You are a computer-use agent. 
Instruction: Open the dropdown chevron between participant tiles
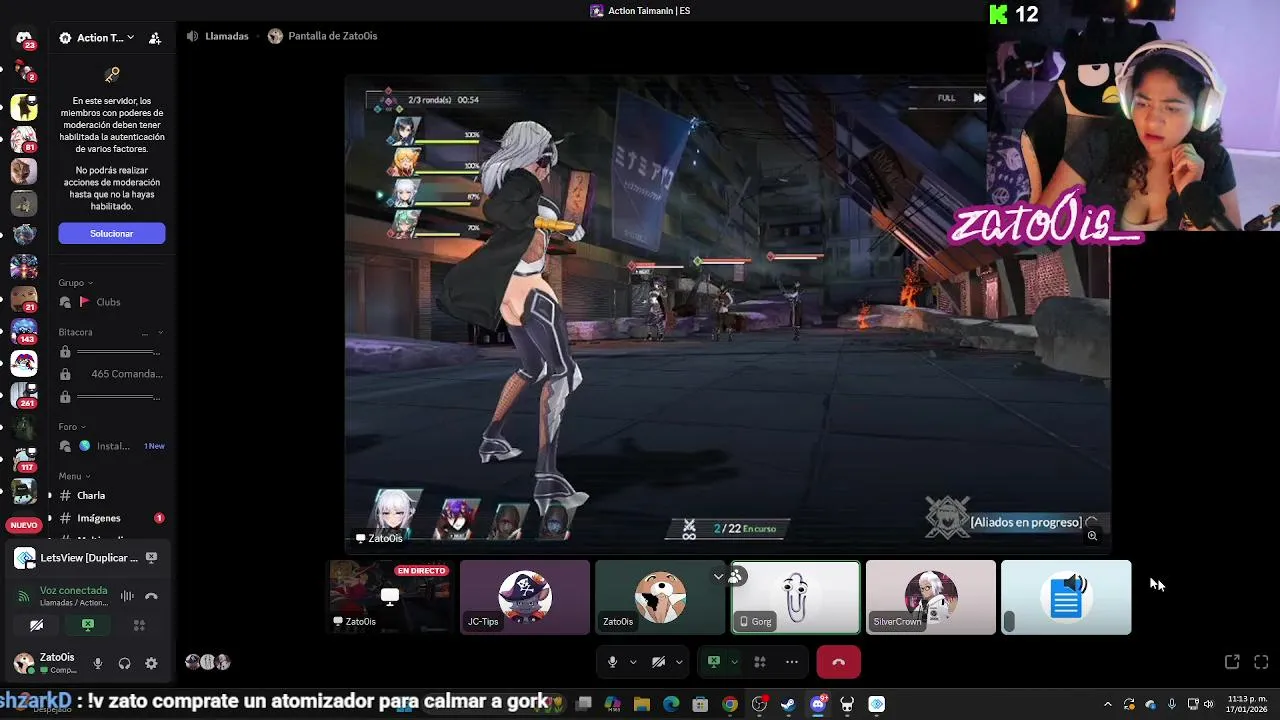(718, 576)
